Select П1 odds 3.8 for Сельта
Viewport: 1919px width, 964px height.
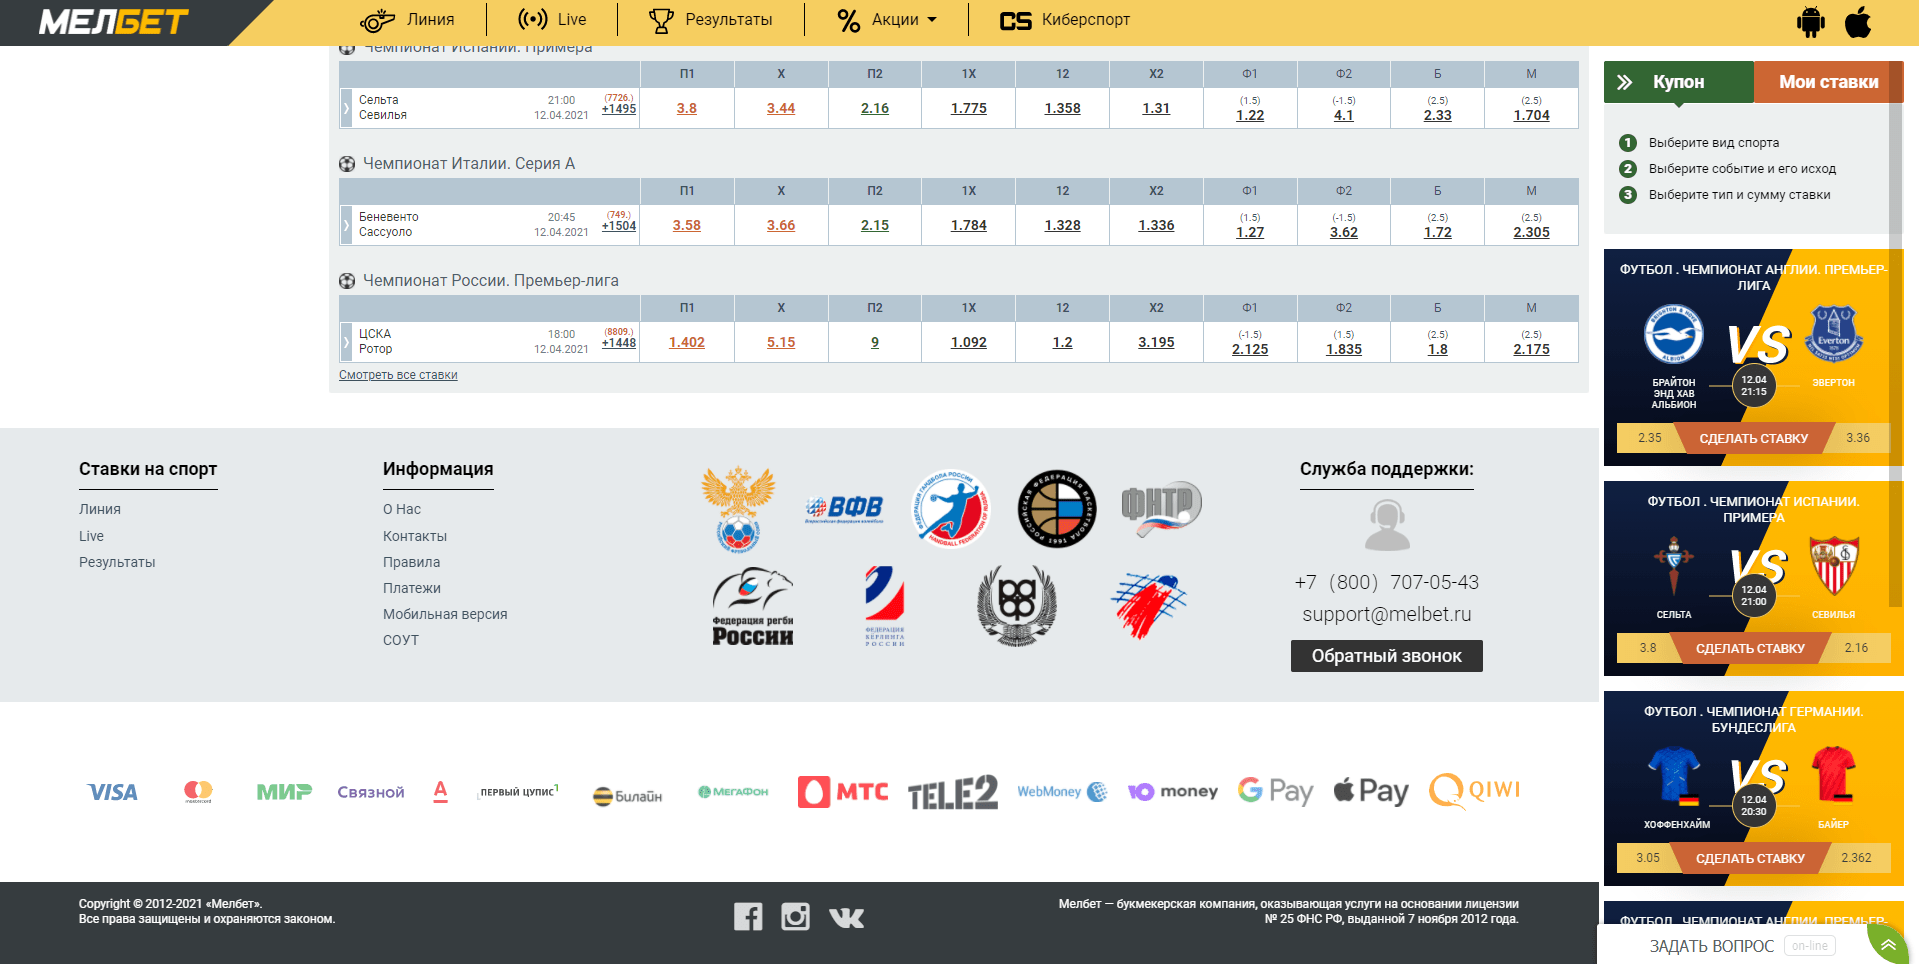pyautogui.click(x=687, y=108)
